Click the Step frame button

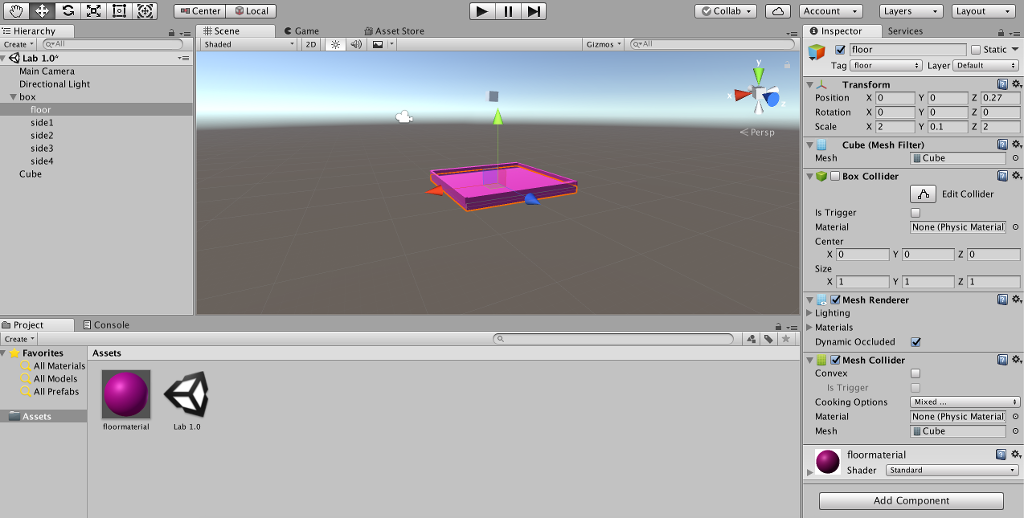coord(534,11)
